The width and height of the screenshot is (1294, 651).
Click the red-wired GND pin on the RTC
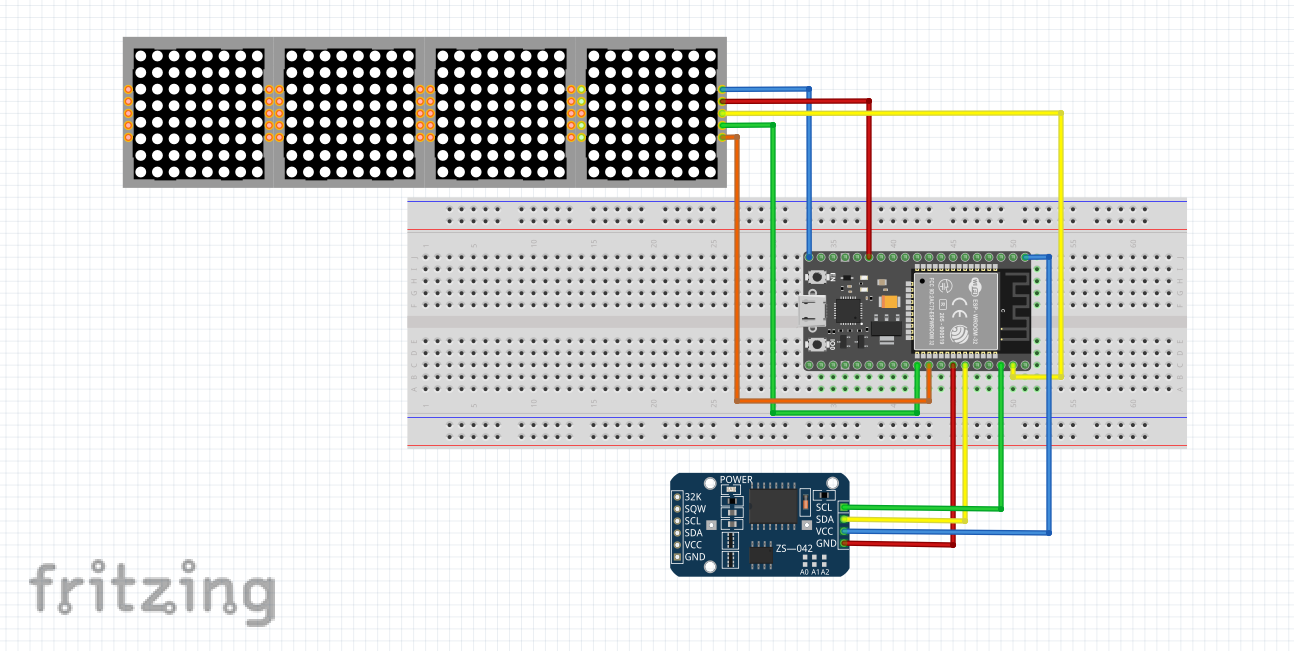[x=845, y=543]
